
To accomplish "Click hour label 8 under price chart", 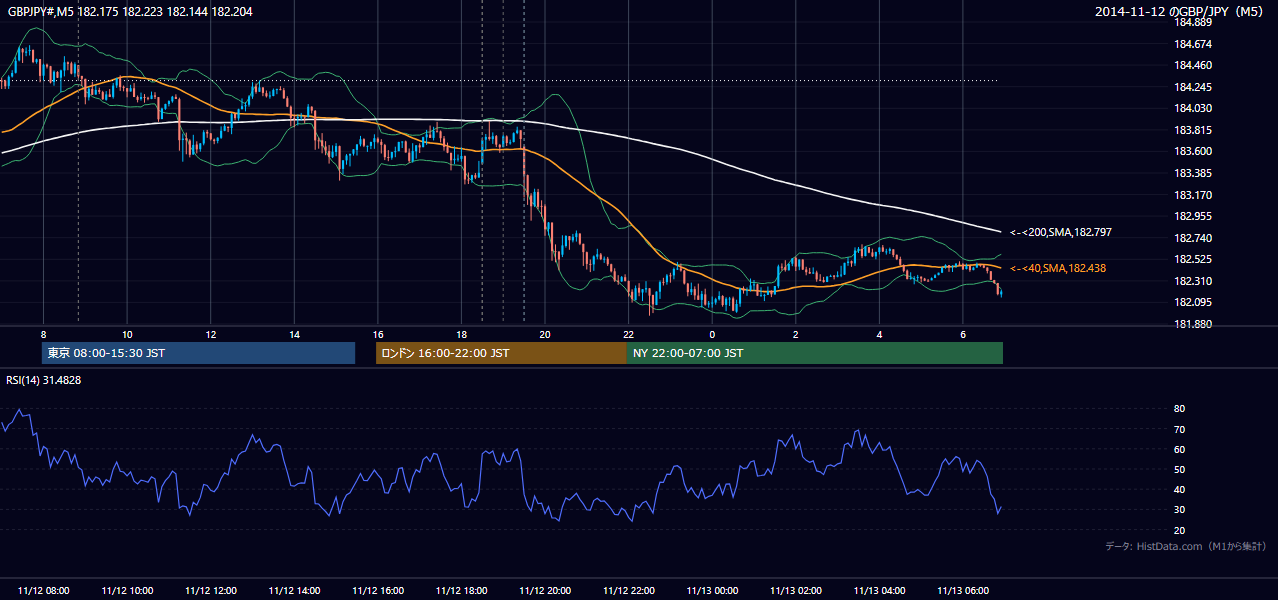I will pyautogui.click(x=43, y=334).
